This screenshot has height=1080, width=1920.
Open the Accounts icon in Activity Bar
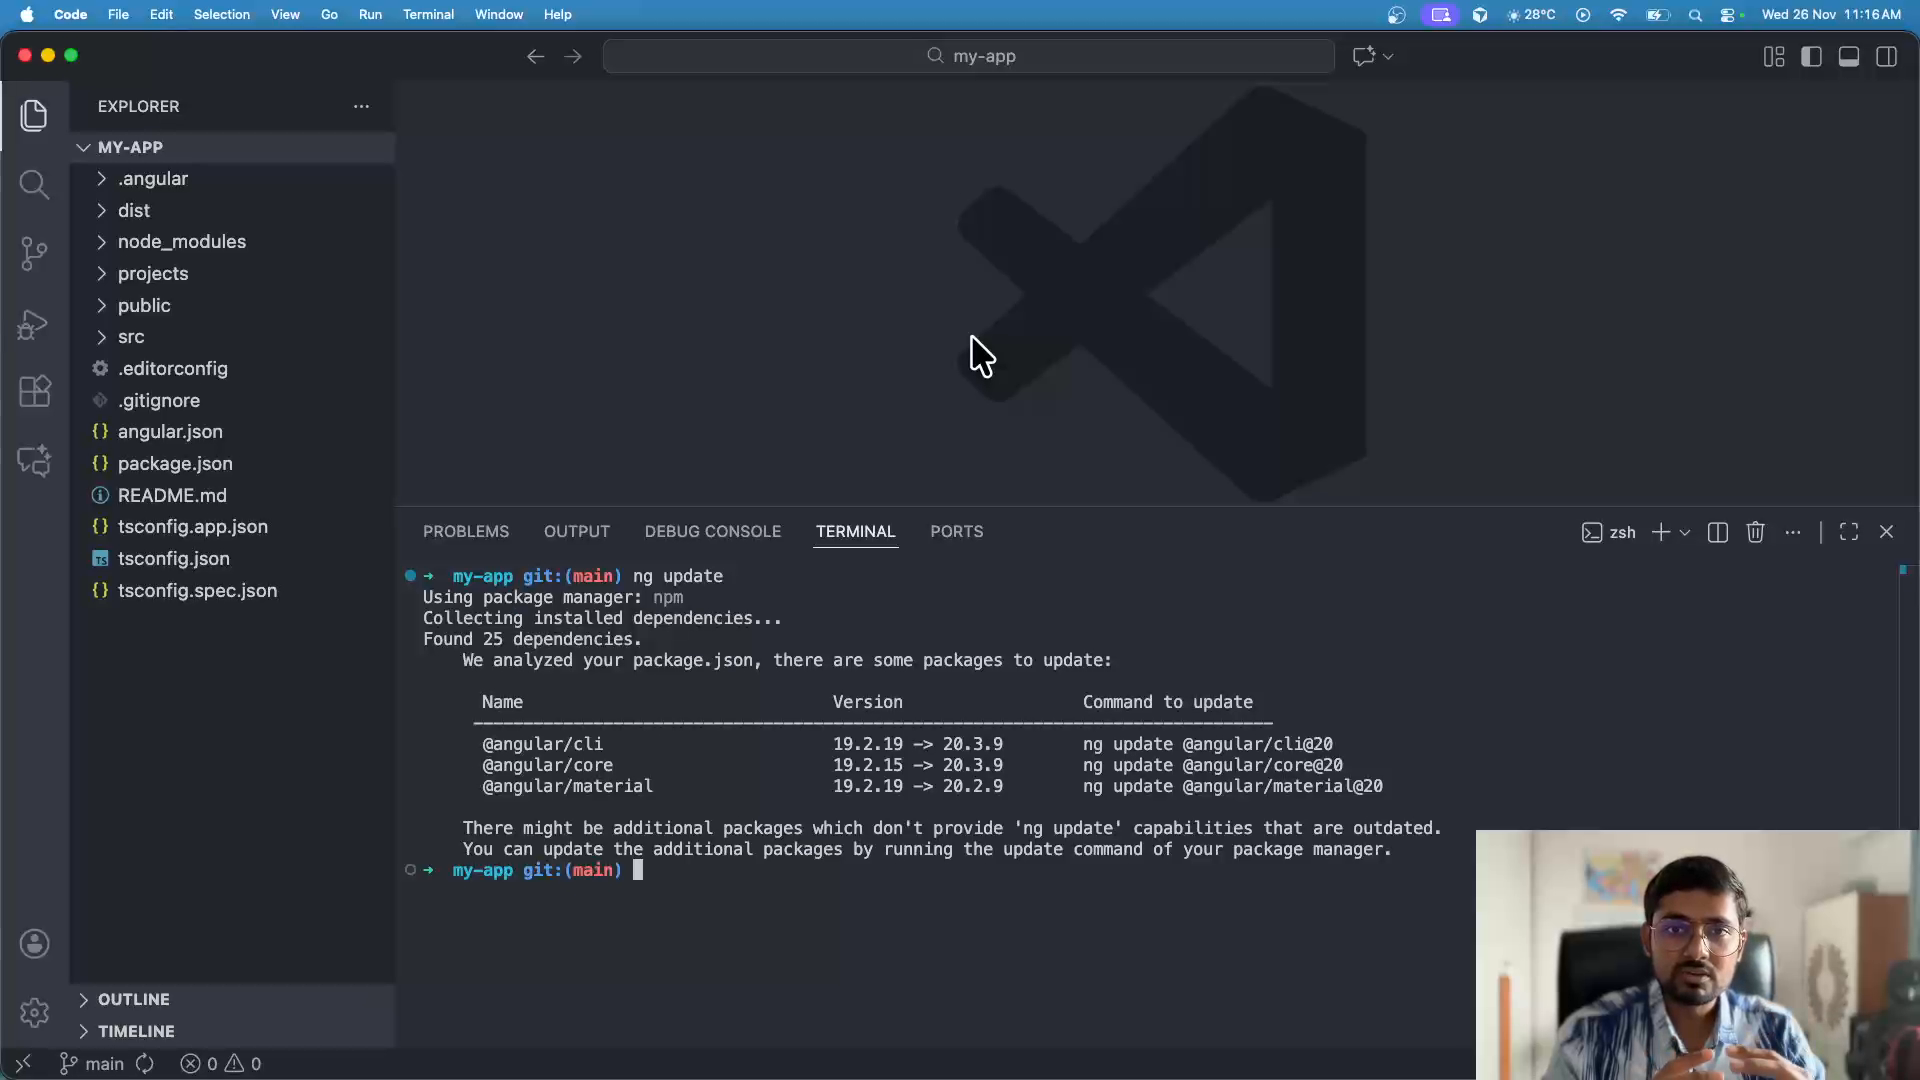tap(35, 943)
